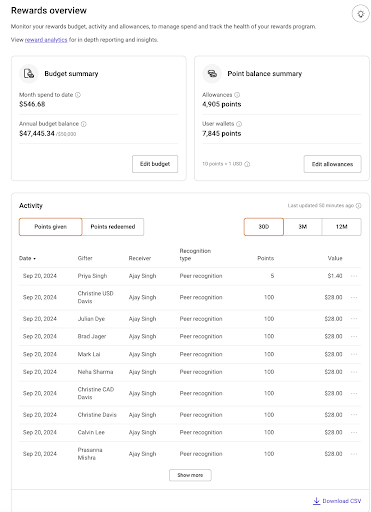This screenshot has width=371, height=512.
Task: Click info icon next to User wallets
Action: pos(239,124)
